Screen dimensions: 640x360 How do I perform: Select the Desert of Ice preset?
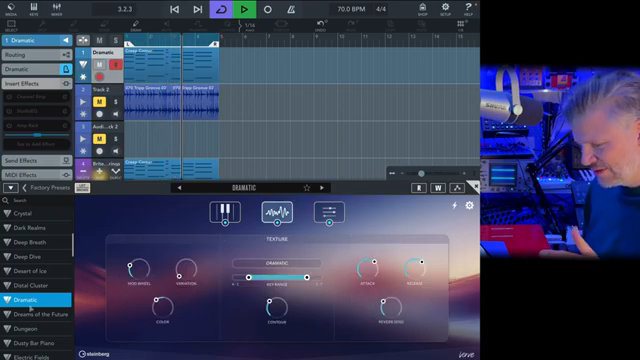(x=36, y=271)
